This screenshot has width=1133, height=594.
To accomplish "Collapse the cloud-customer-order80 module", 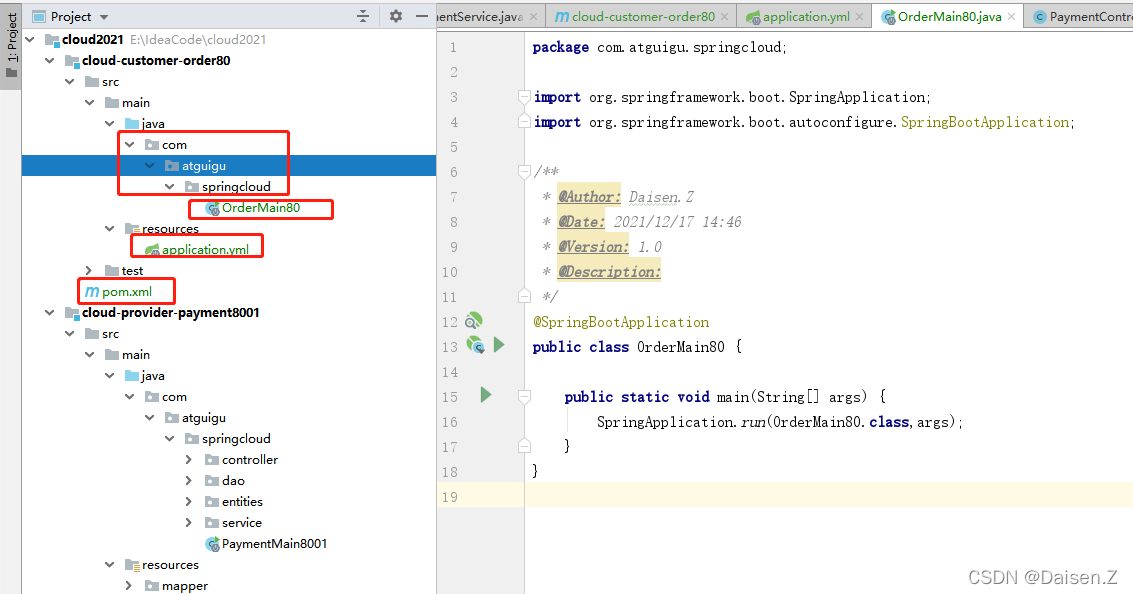I will coord(50,61).
